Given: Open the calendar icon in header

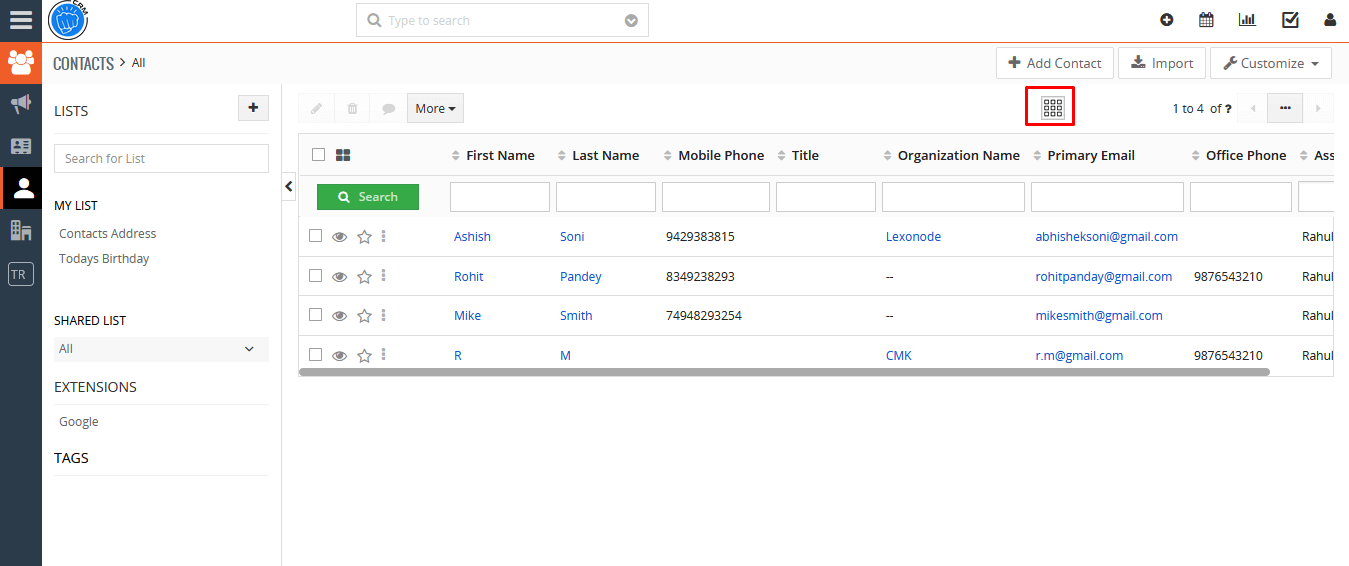Looking at the screenshot, I should click(x=1206, y=20).
